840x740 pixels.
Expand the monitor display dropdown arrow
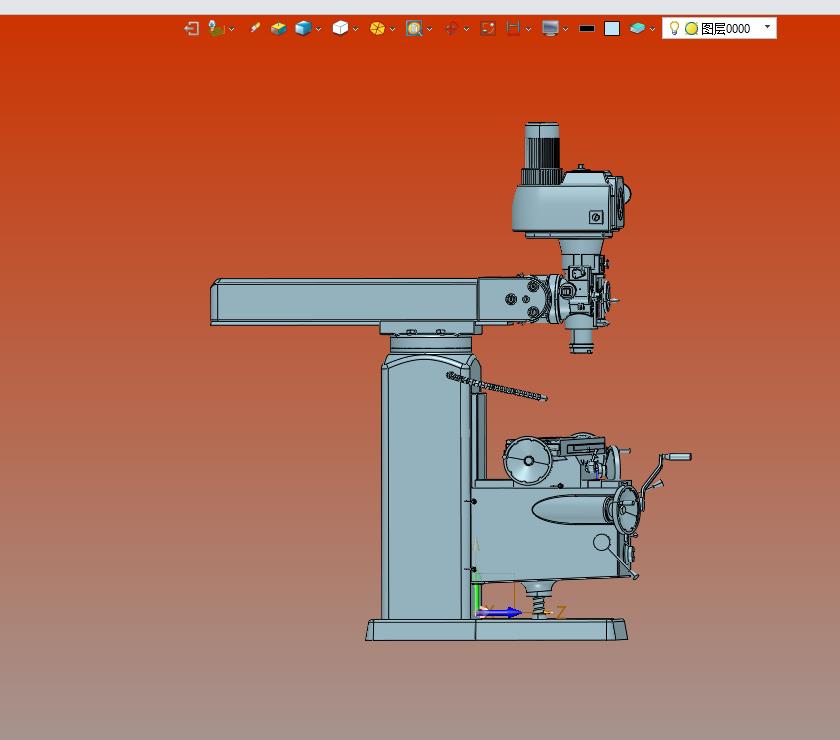coord(566,29)
